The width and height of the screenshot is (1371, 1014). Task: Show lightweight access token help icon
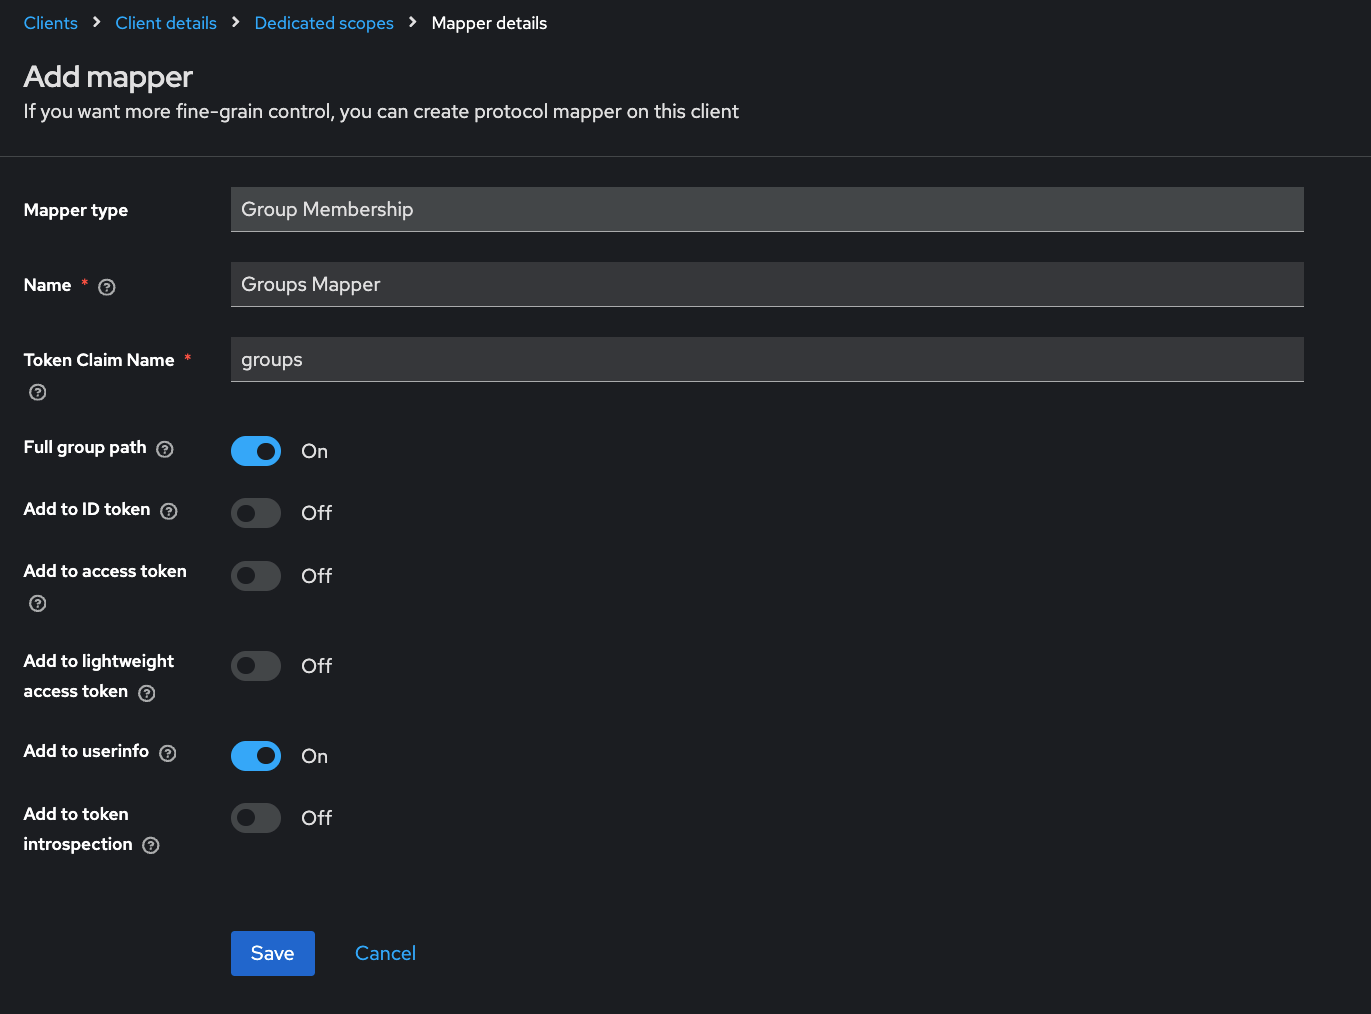[147, 693]
